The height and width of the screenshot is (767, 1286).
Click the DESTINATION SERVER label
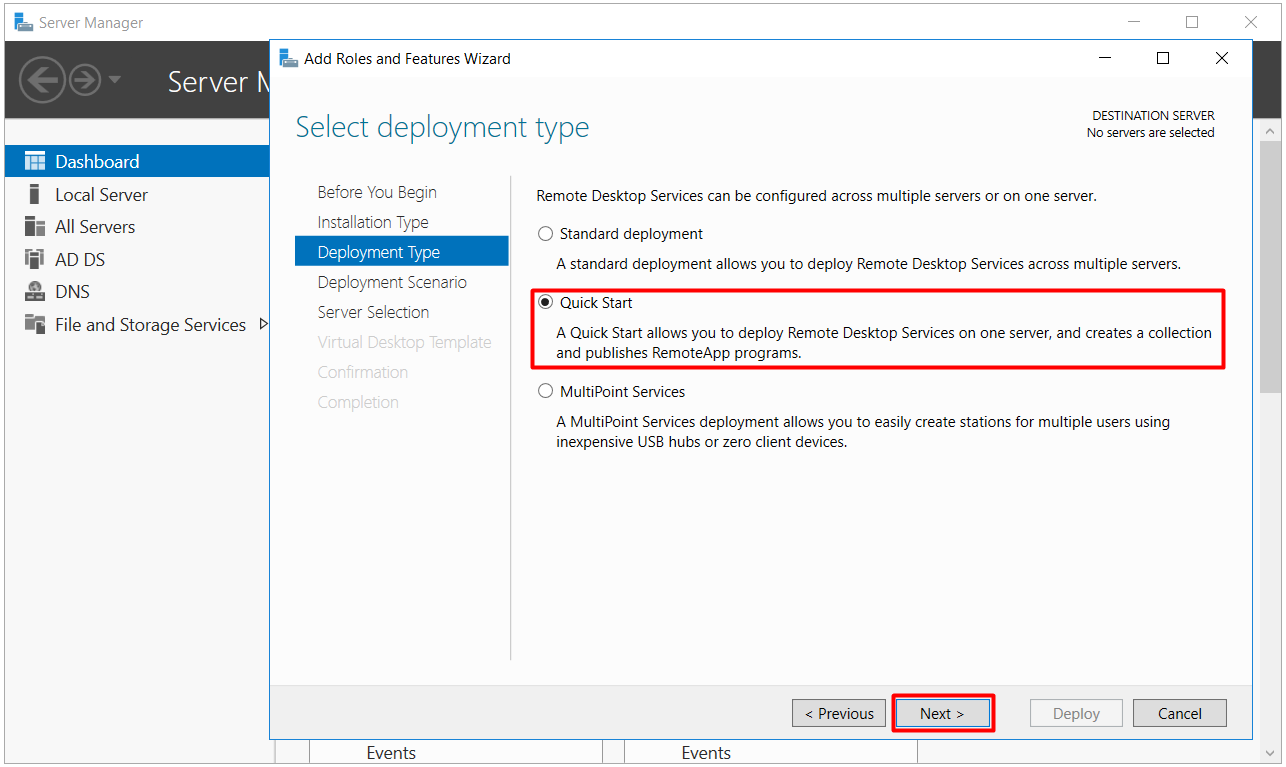(x=1153, y=116)
